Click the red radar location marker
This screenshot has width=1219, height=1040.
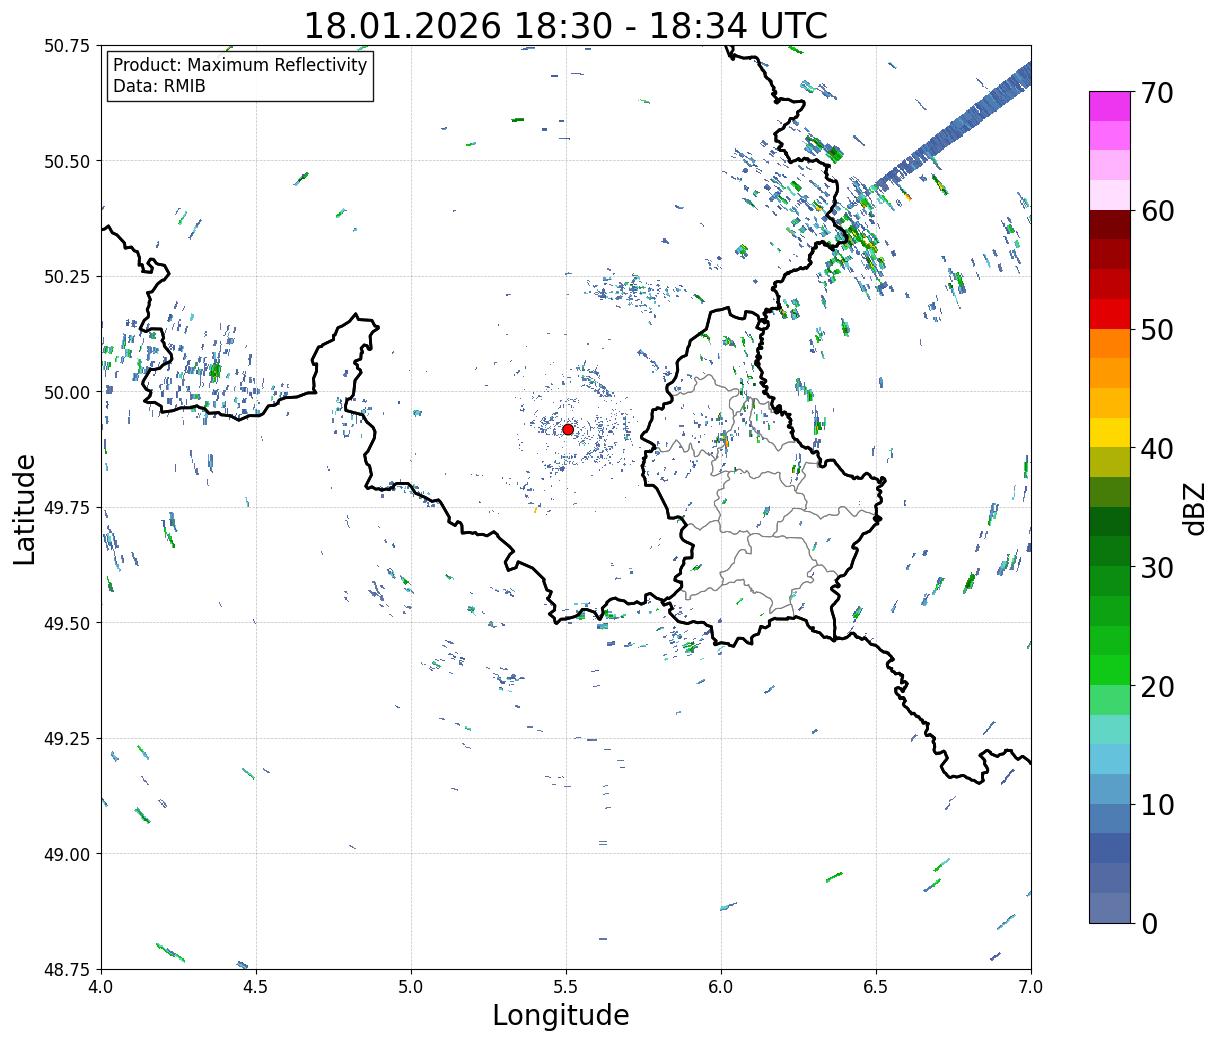(568, 429)
